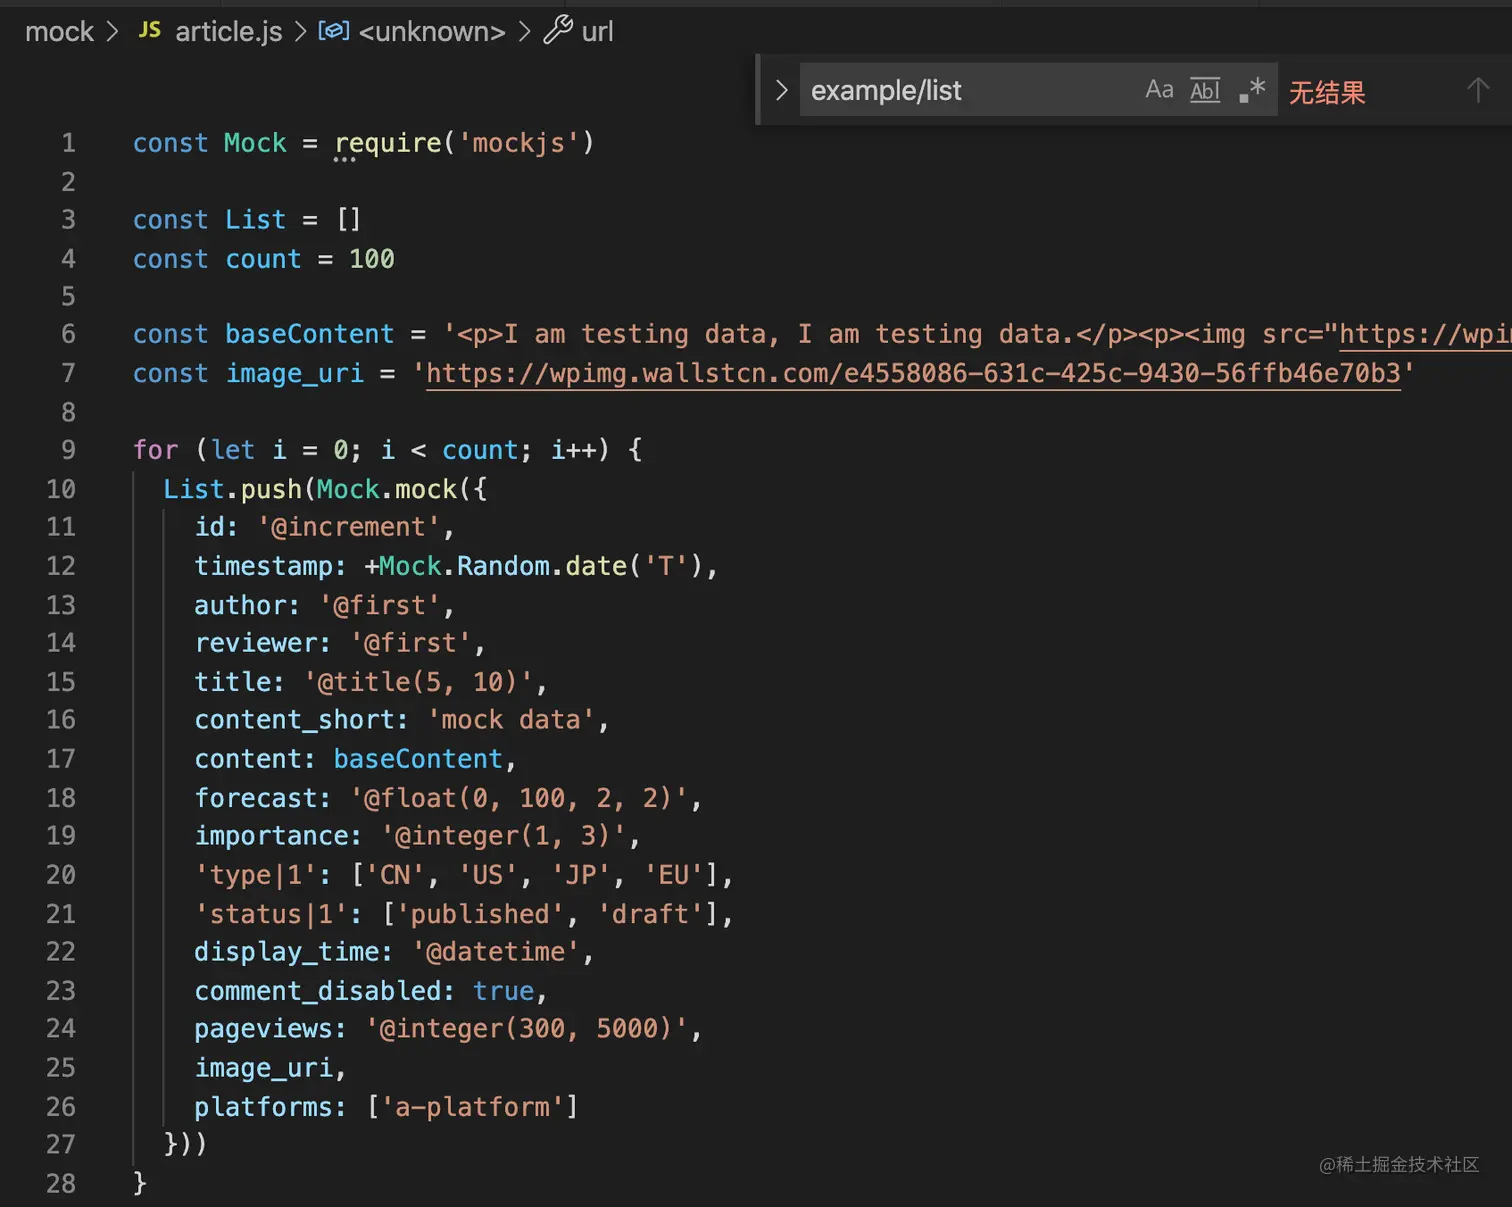Click the List variable on line 3
The image size is (1512, 1207).
pos(255,219)
